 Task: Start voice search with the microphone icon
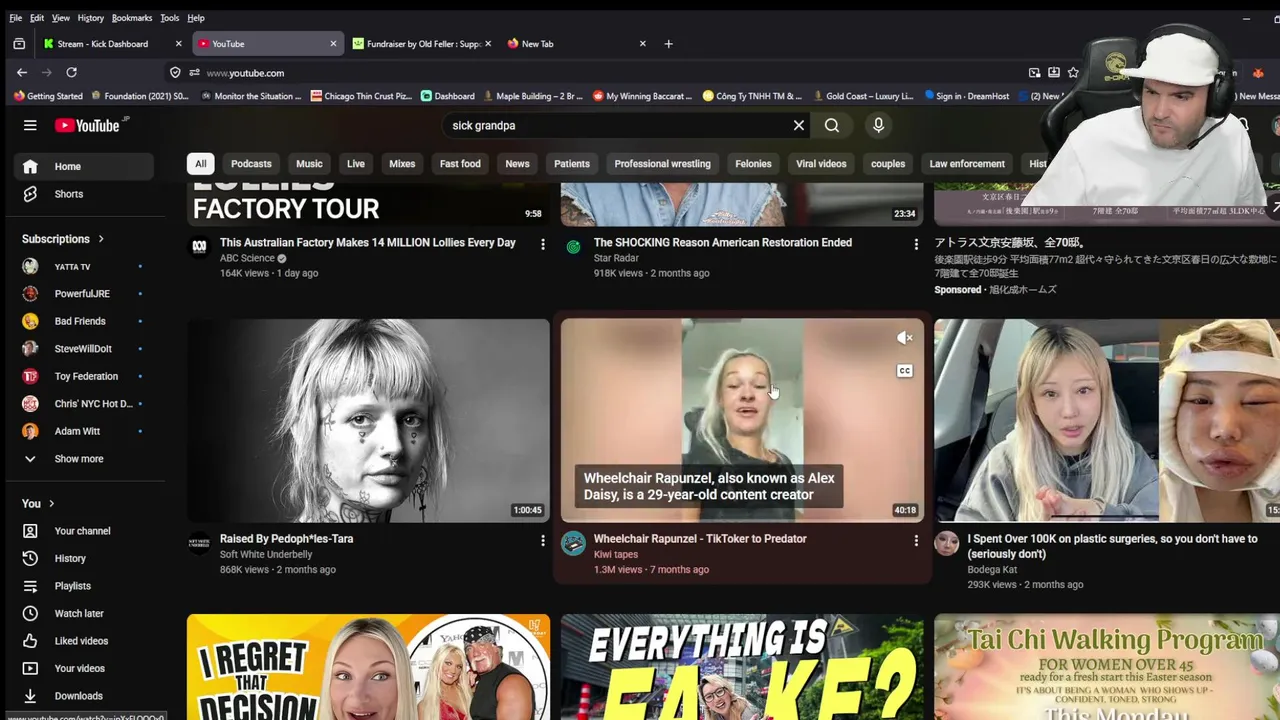click(x=878, y=125)
